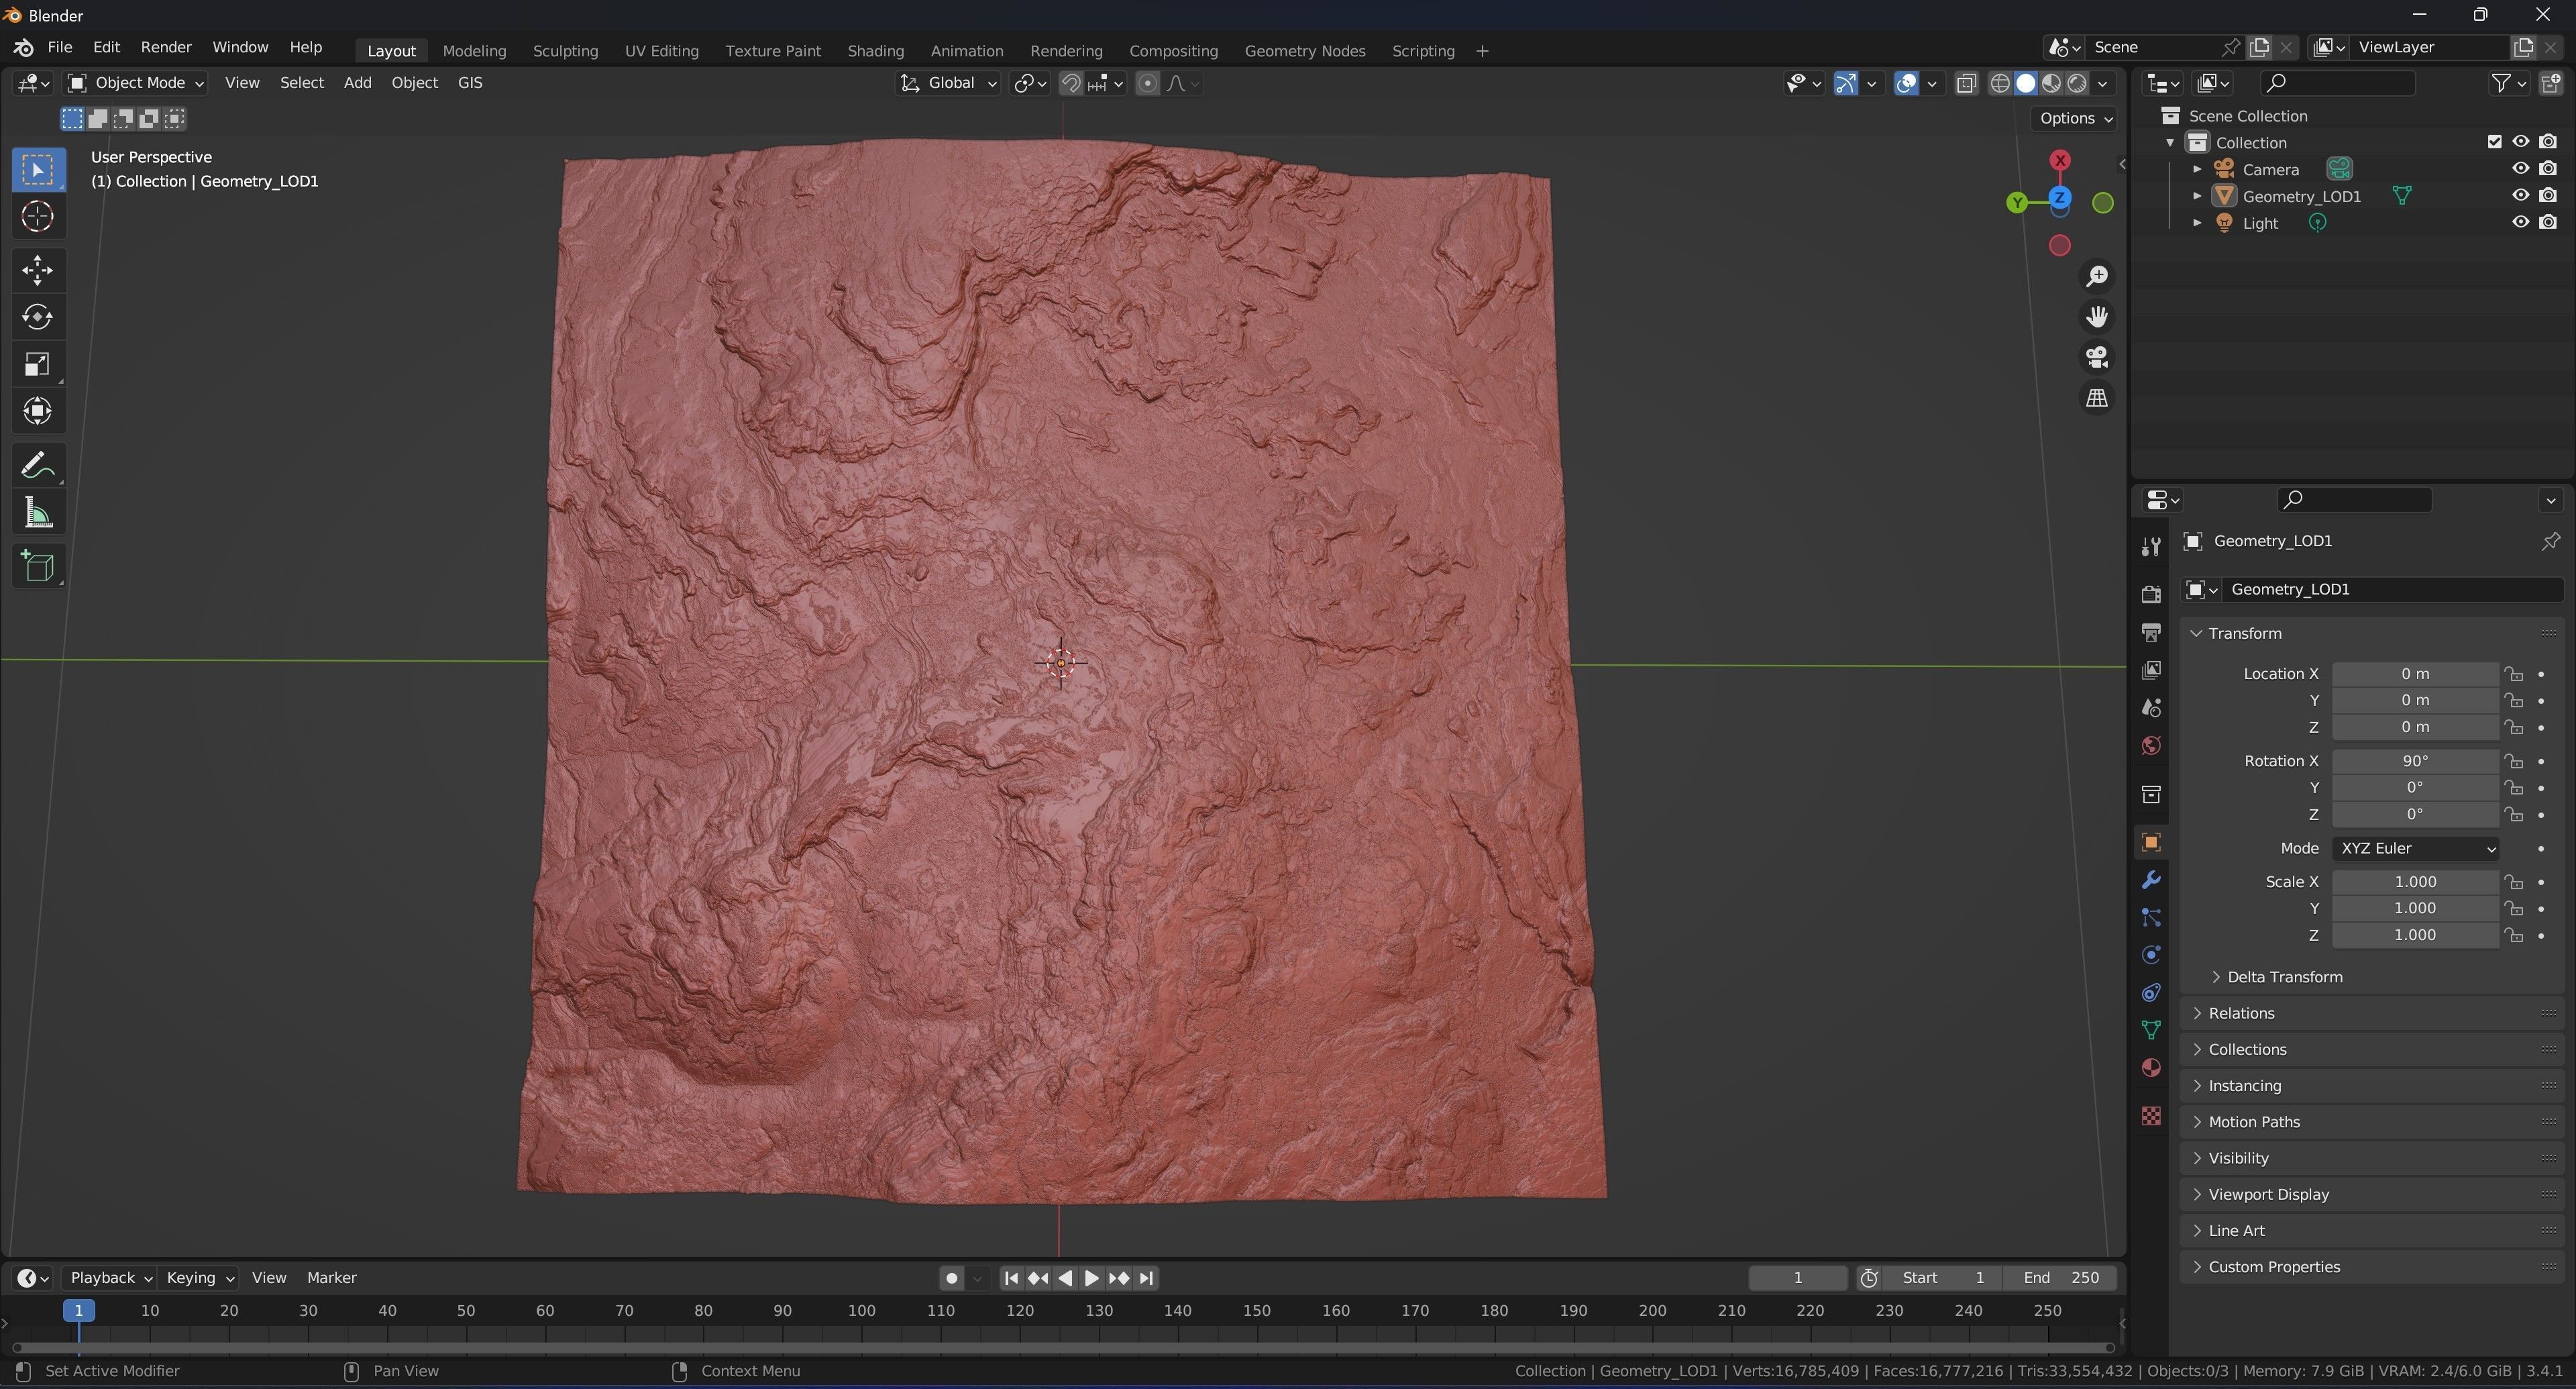Viewport: 2576px width, 1389px height.
Task: Select the Rotate tool
Action: 38,317
